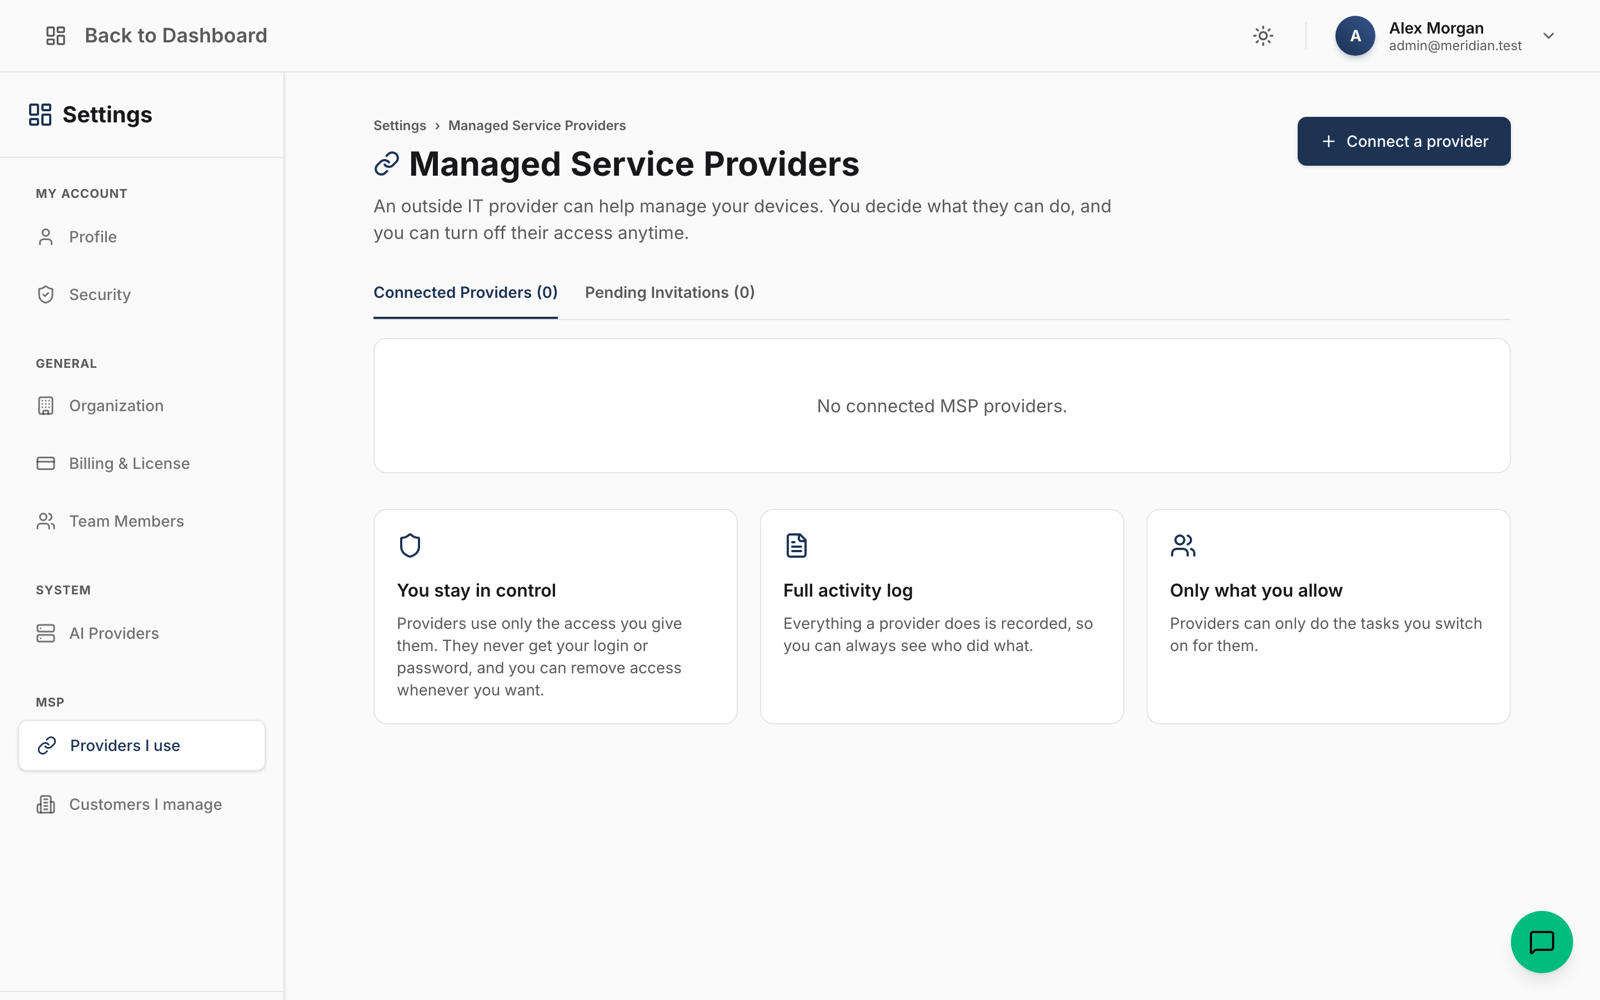Switch to Pending Invitations (0) tab
The image size is (1600, 1000).
[x=670, y=293]
